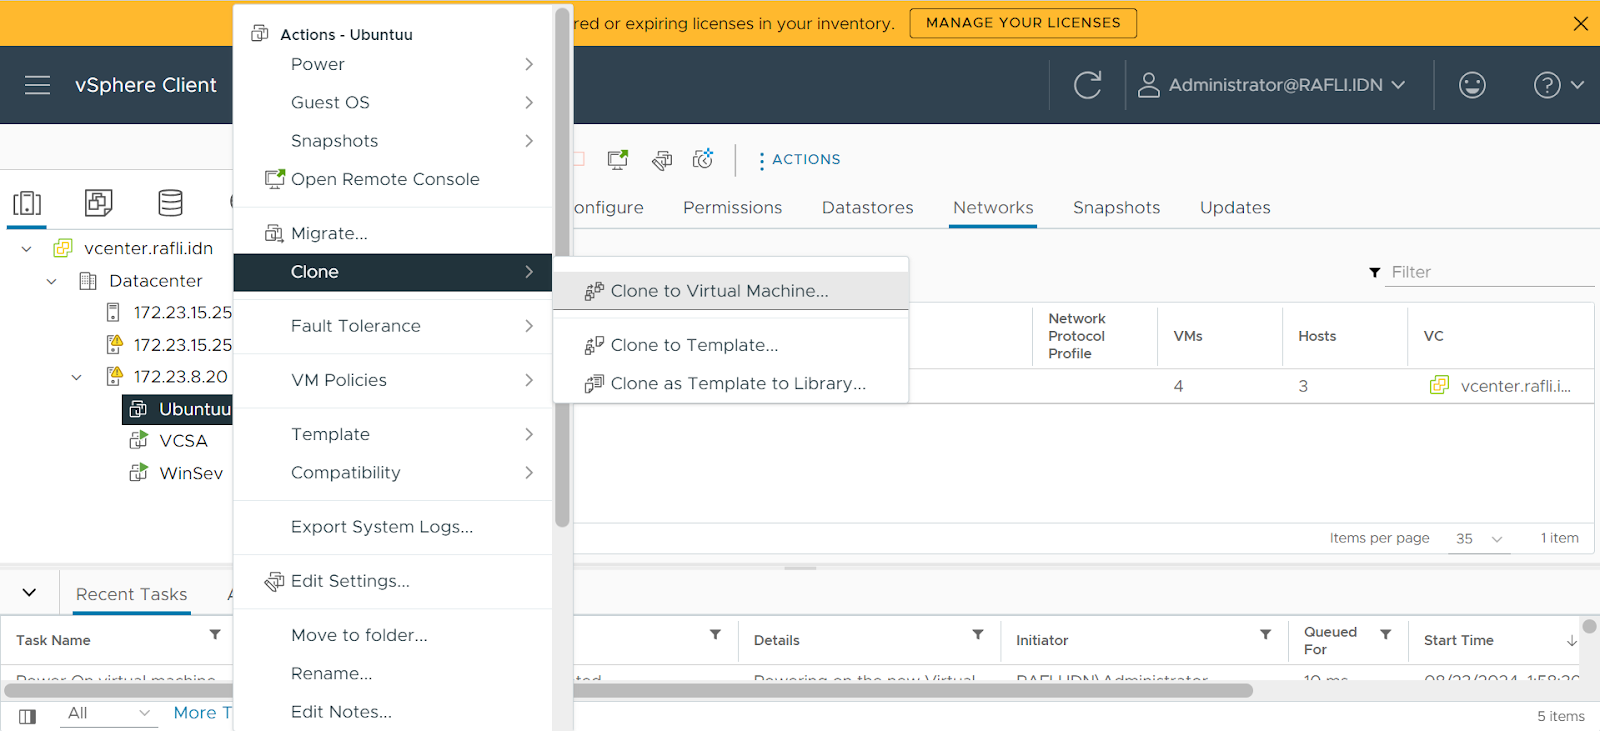The image size is (1600, 731).
Task: Click the vCenter icon in VC column
Action: 1439,385
